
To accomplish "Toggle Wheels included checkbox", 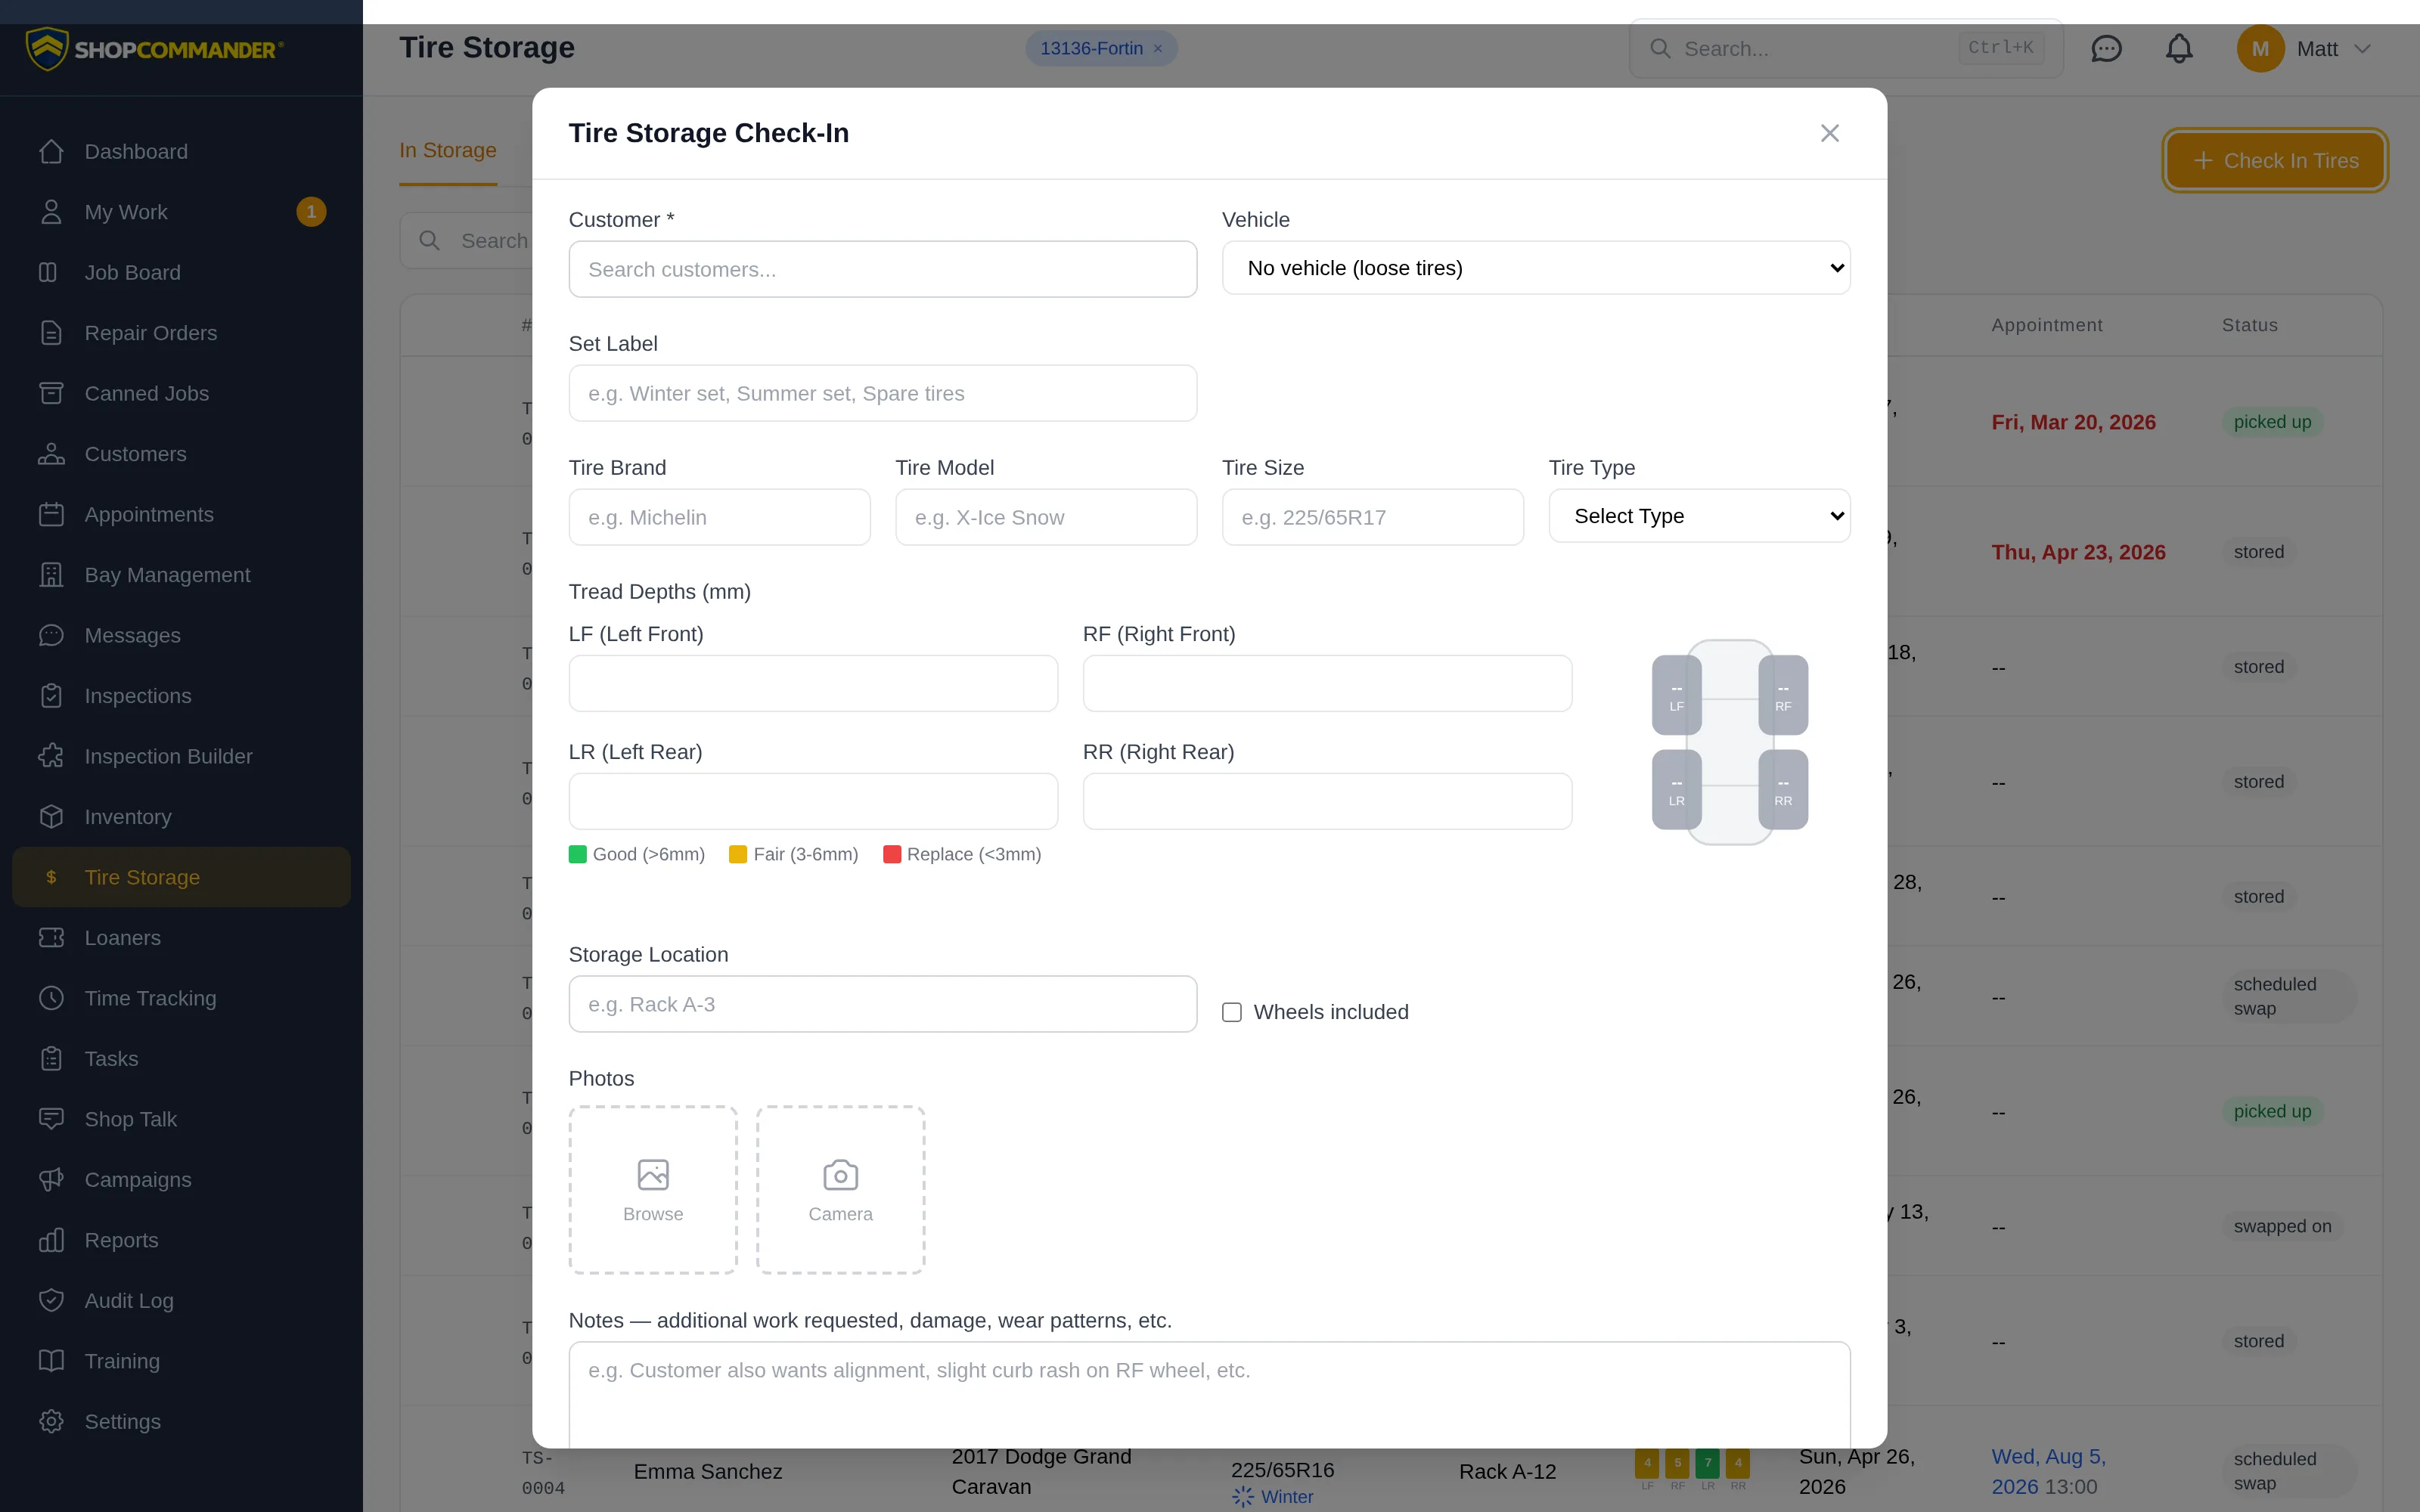I will [x=1232, y=1012].
